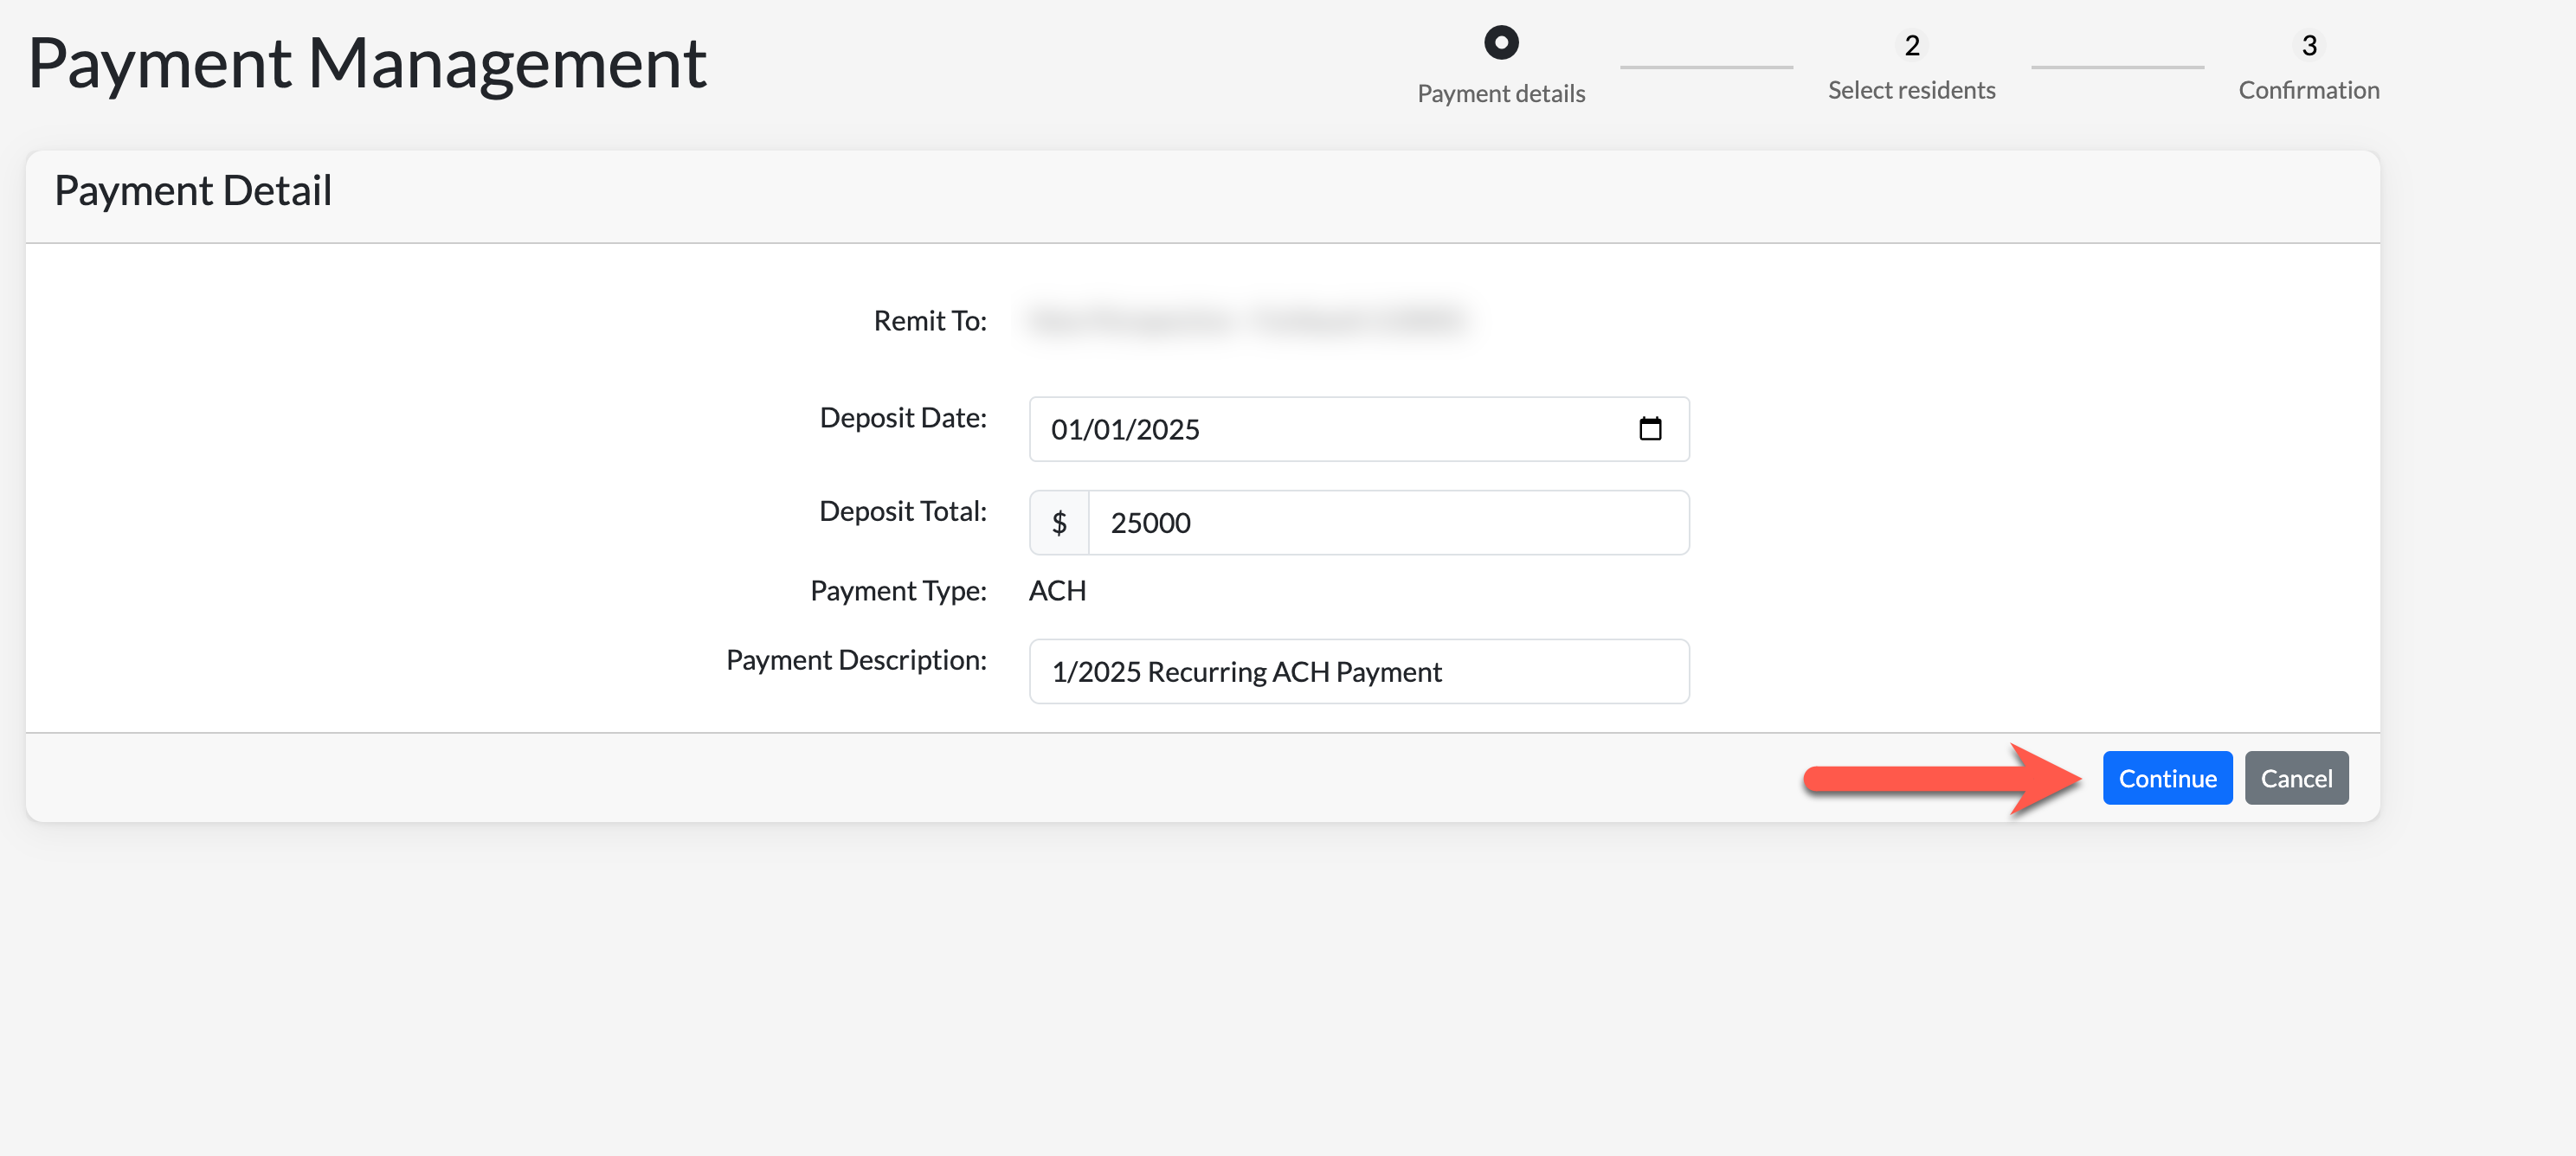Click the step 3 number indicator
Viewport: 2576px width, 1156px height.
click(2308, 46)
